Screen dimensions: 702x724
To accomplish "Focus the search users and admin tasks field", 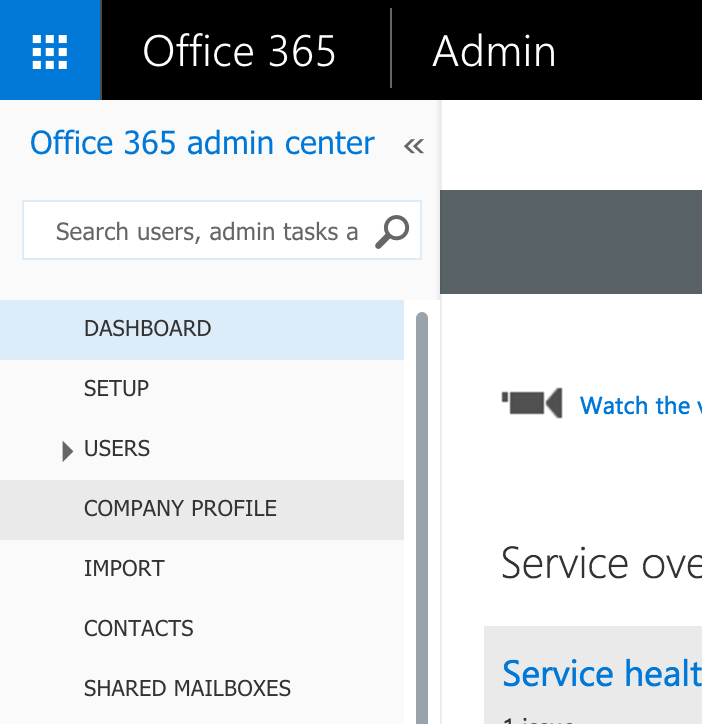I will pyautogui.click(x=222, y=230).
